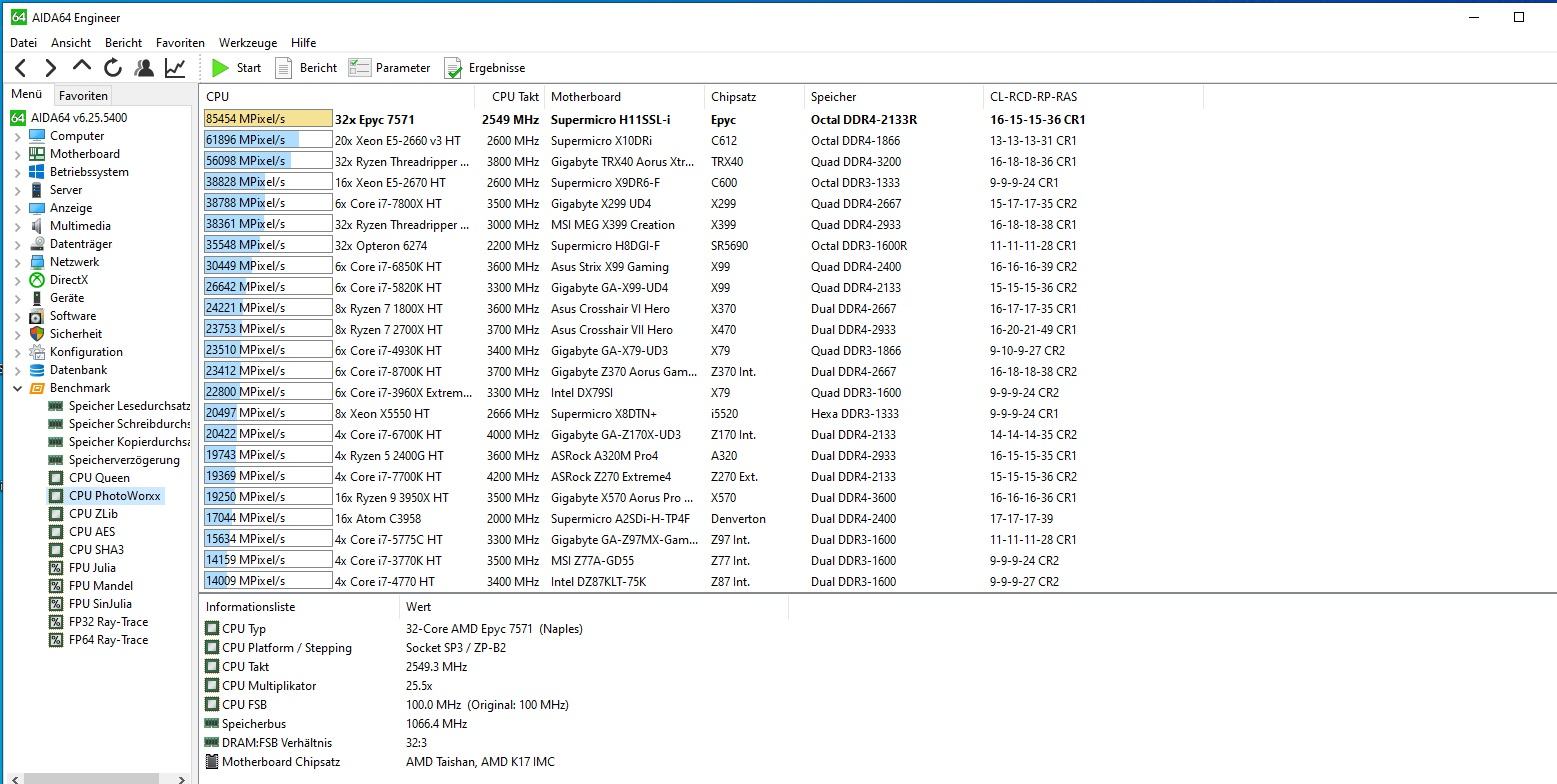Screen dimensions: 1557x784
Task: Expand the Computer tree node
Action: pyautogui.click(x=18, y=136)
